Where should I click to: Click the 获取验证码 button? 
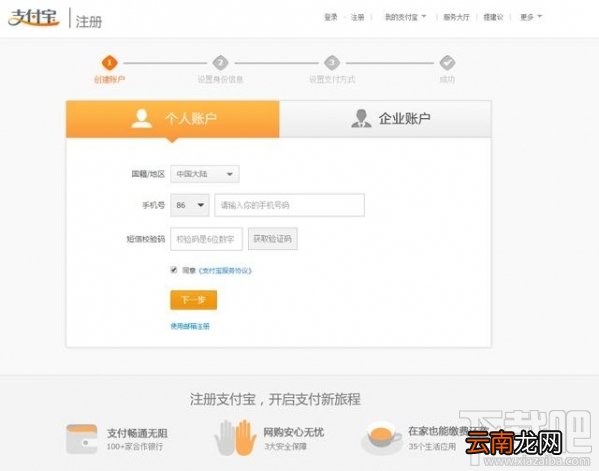click(273, 239)
